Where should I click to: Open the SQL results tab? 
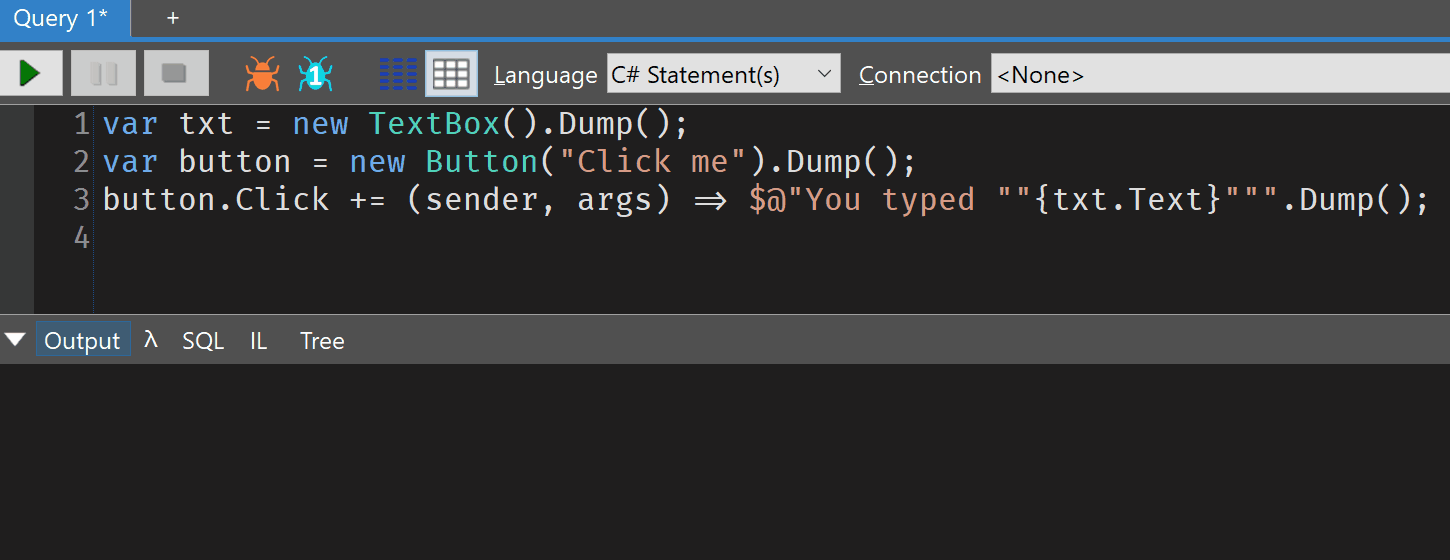click(x=203, y=341)
